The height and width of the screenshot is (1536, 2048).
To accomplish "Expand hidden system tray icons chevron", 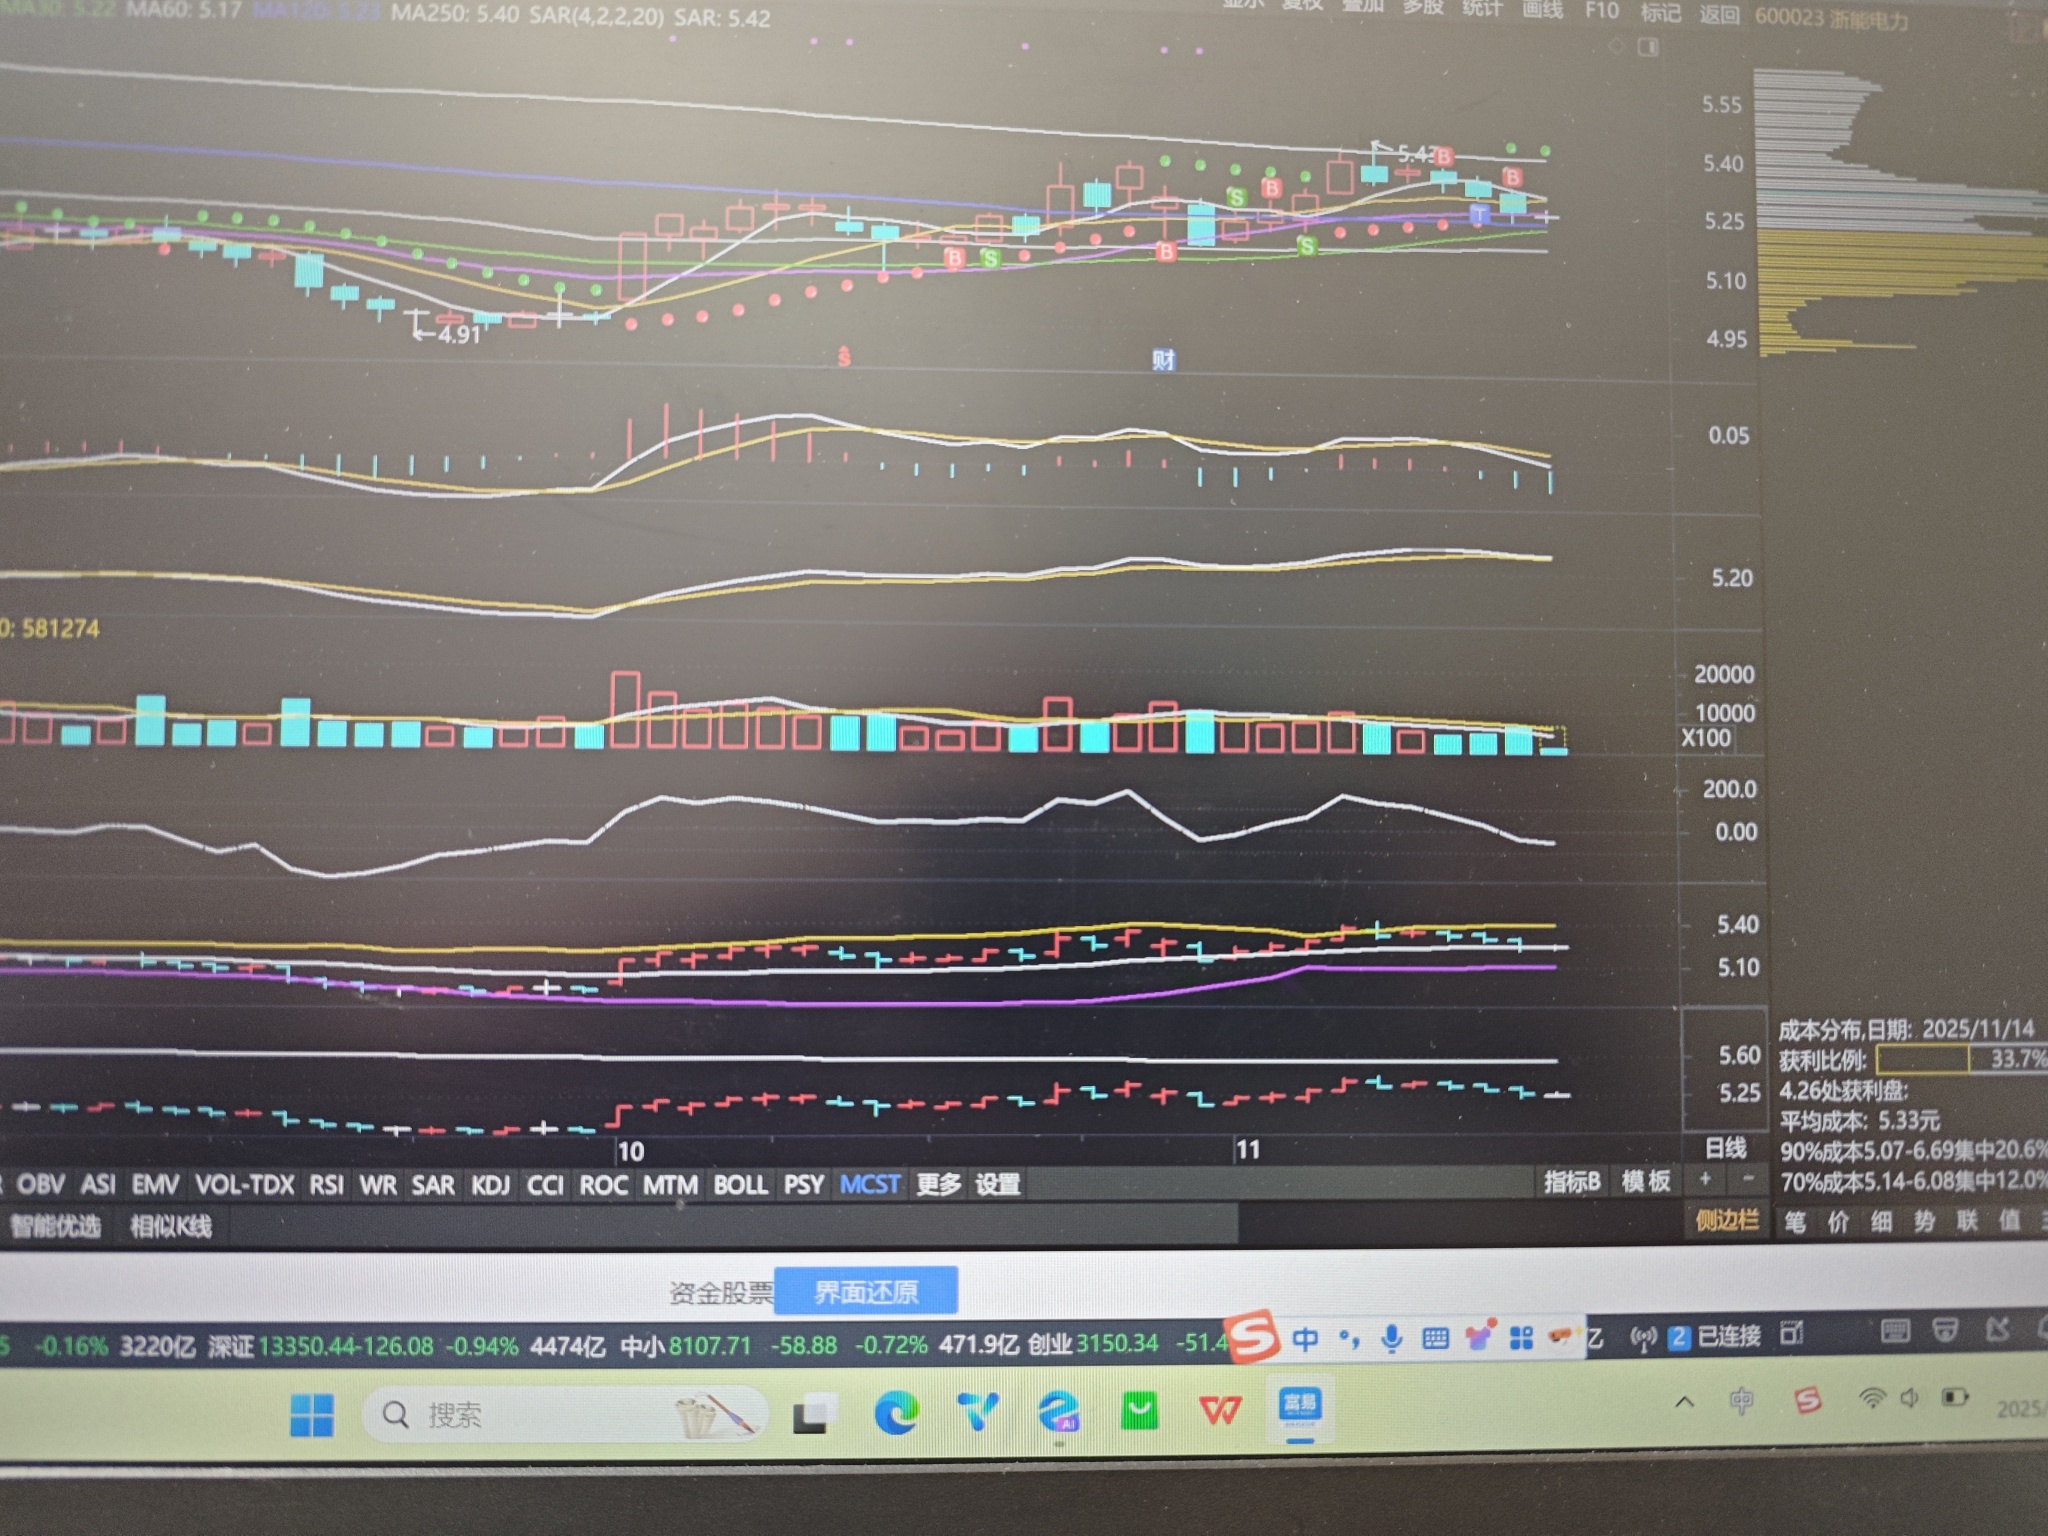I will (1684, 1401).
